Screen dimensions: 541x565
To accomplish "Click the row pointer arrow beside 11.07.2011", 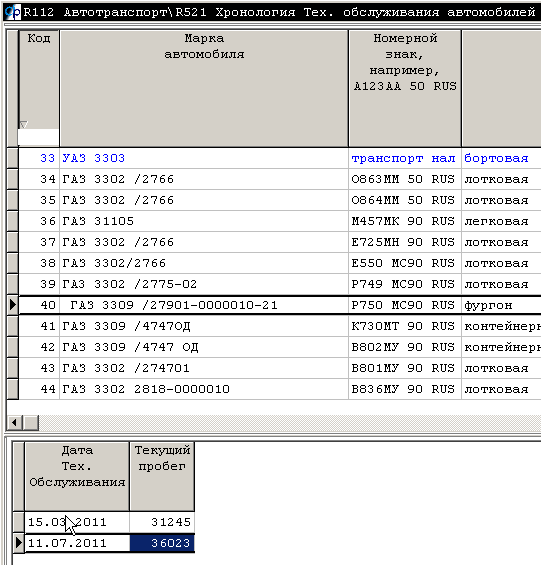I will coord(19,543).
